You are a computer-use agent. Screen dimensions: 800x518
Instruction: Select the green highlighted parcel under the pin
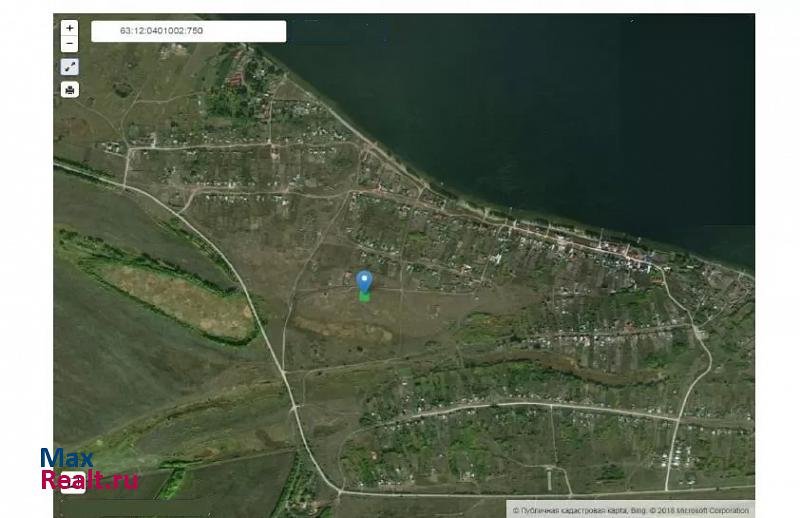(x=364, y=296)
